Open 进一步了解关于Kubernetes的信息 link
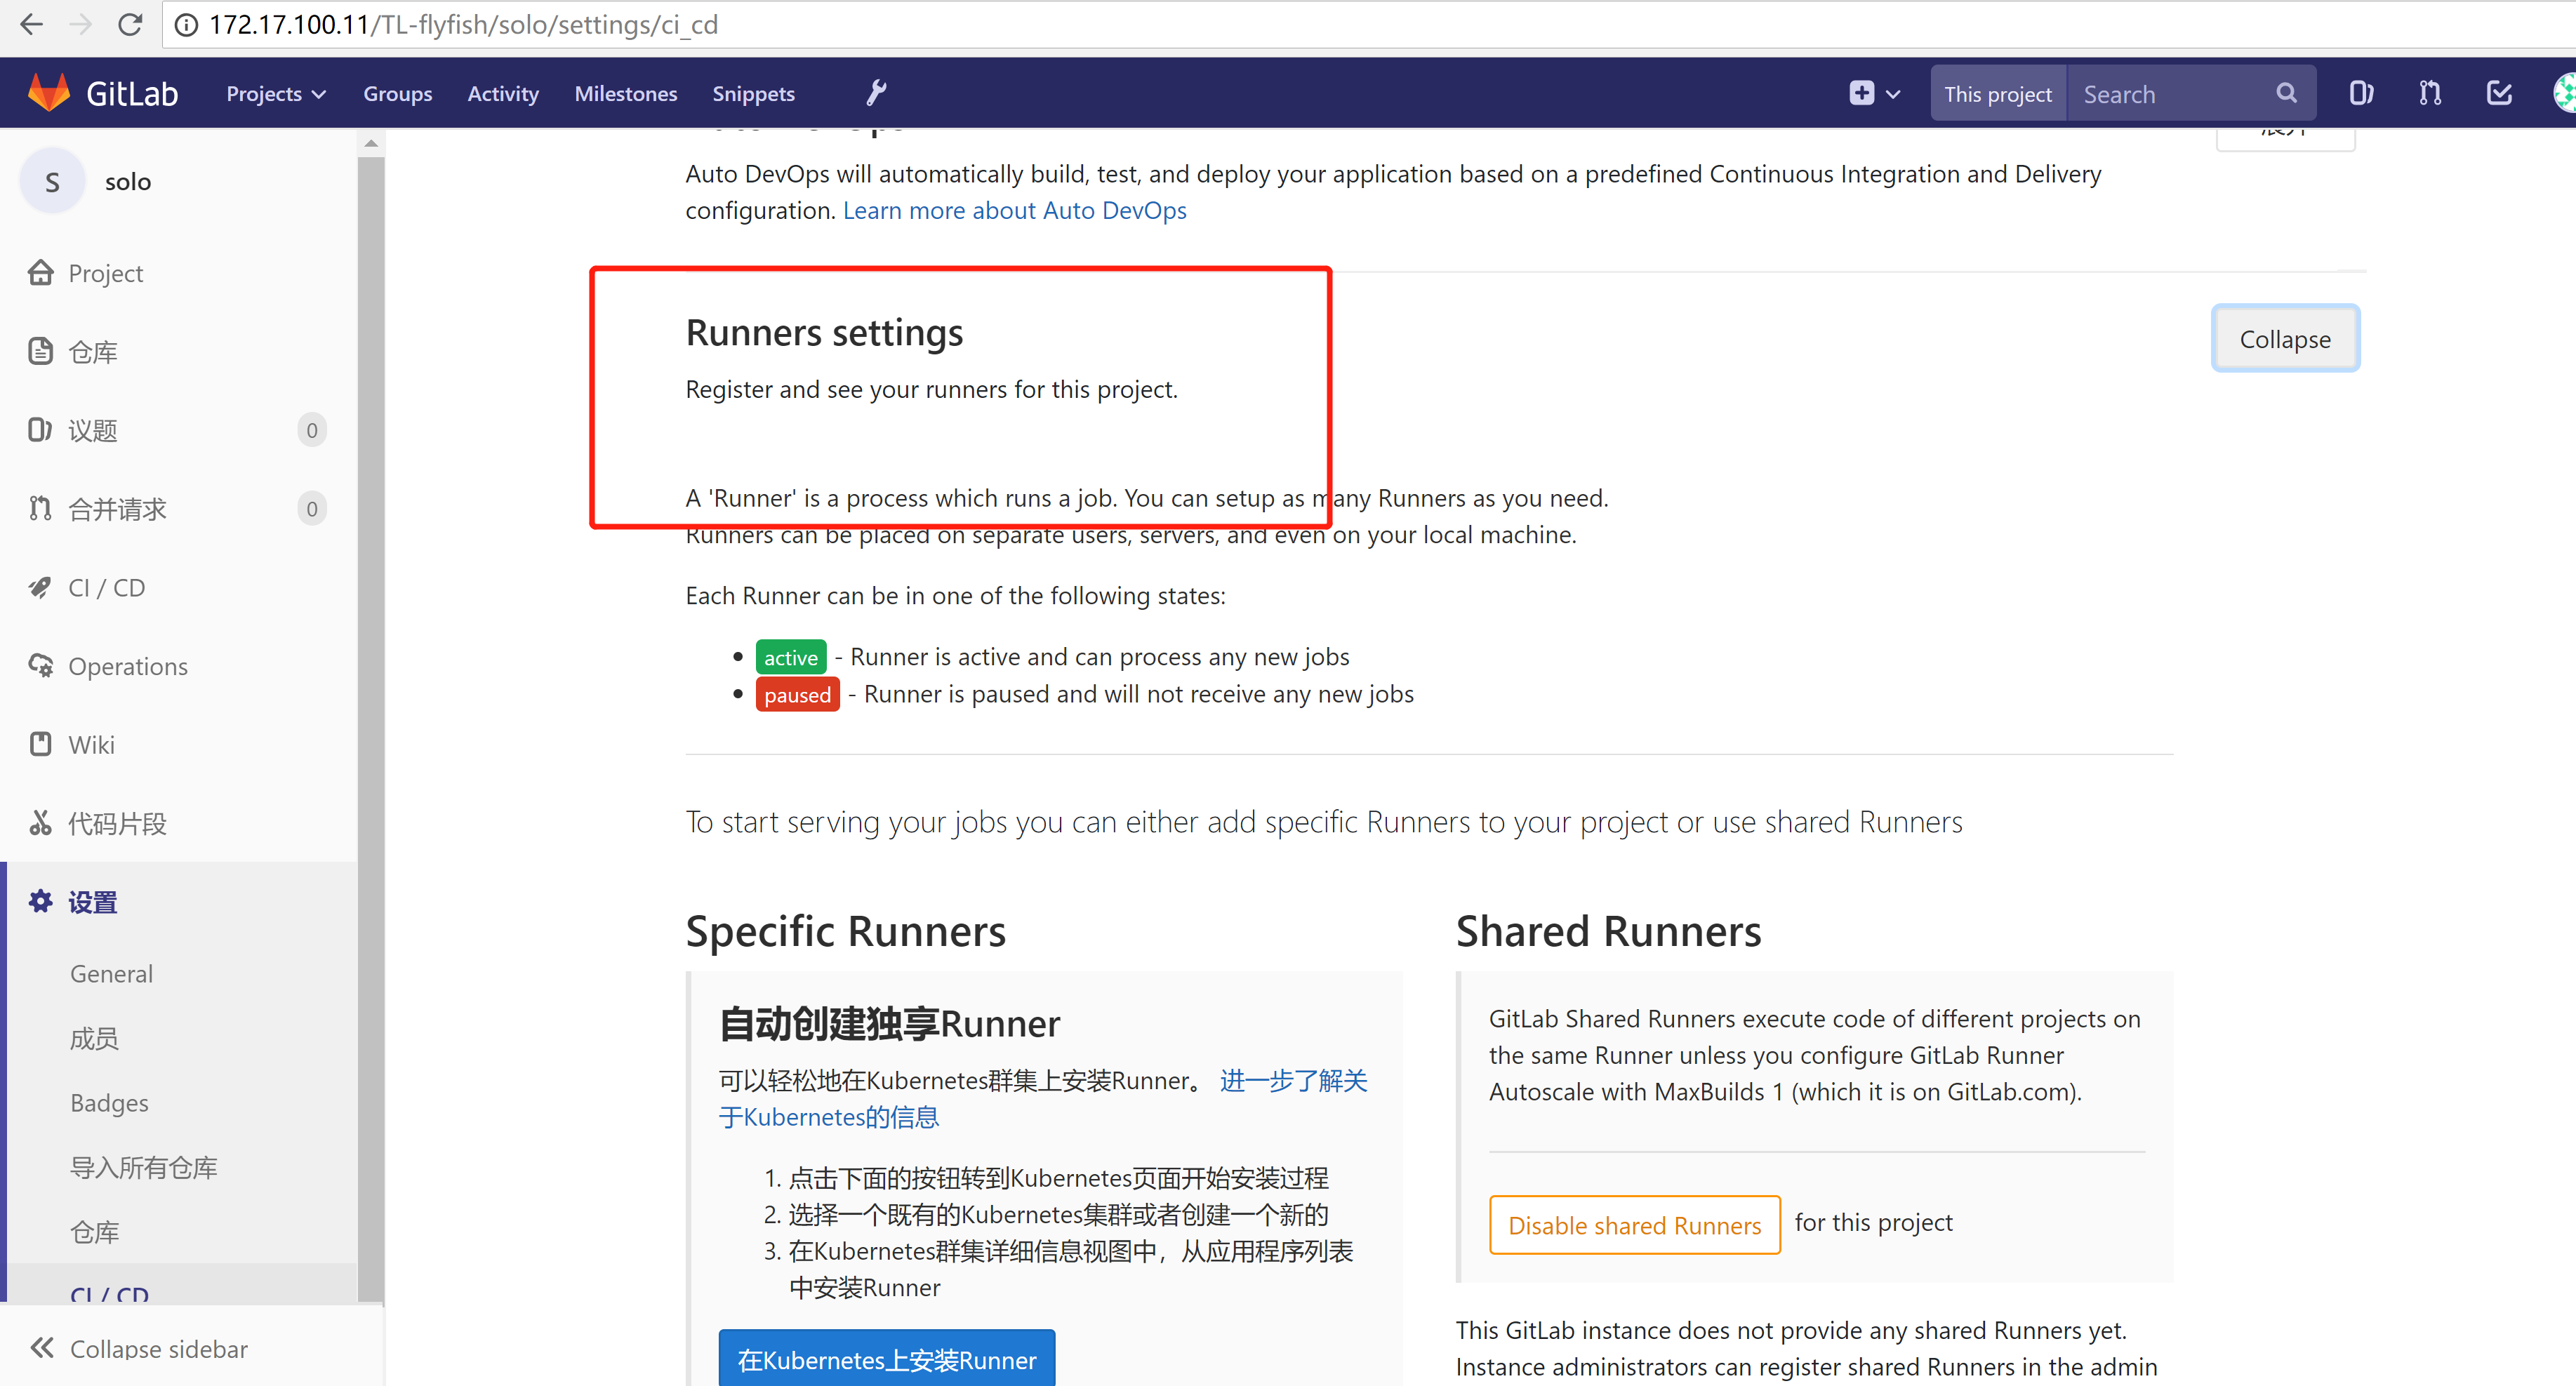 pos(1043,1098)
